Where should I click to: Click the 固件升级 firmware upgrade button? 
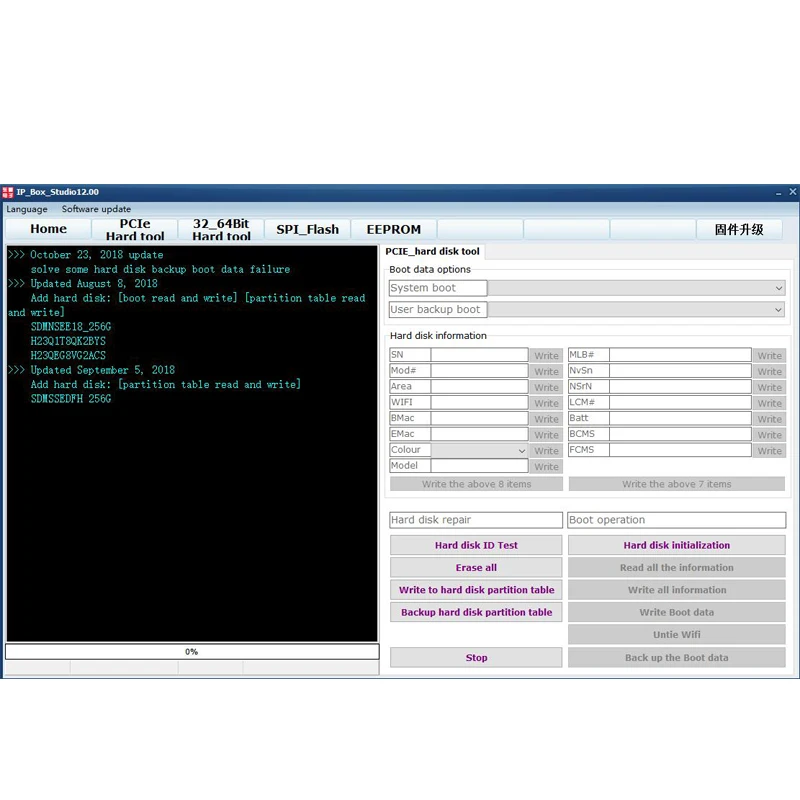point(739,229)
